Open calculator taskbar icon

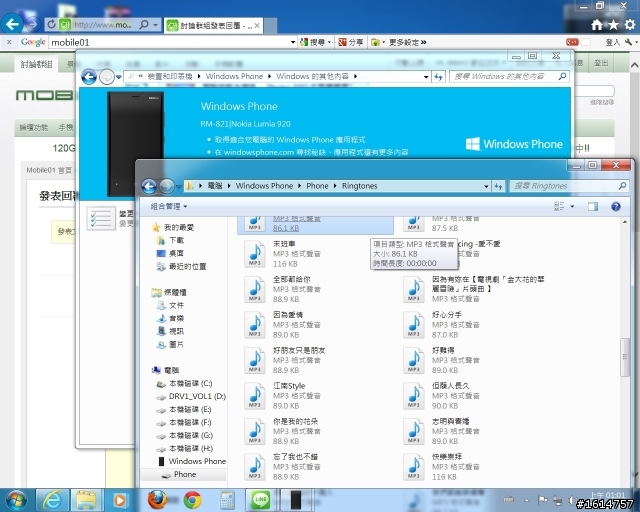227,500
